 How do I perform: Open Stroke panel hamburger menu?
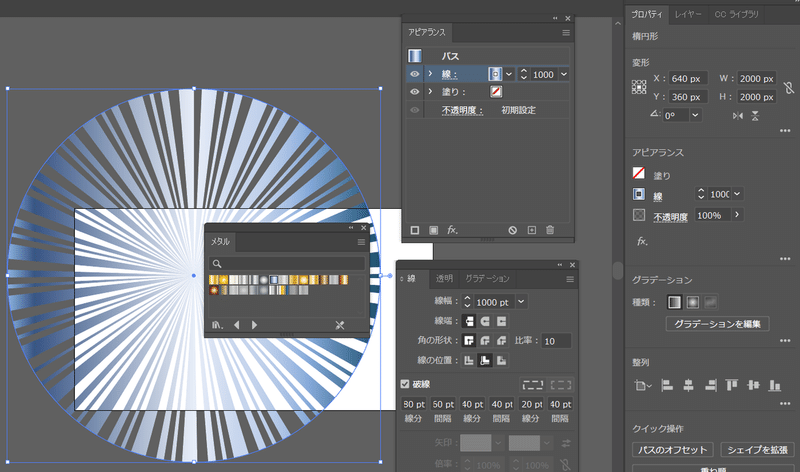570,279
